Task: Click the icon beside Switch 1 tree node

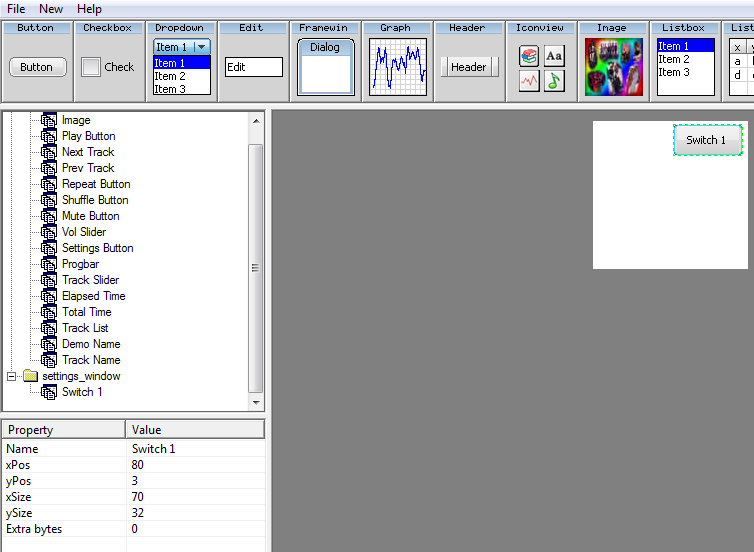Action: (x=49, y=392)
